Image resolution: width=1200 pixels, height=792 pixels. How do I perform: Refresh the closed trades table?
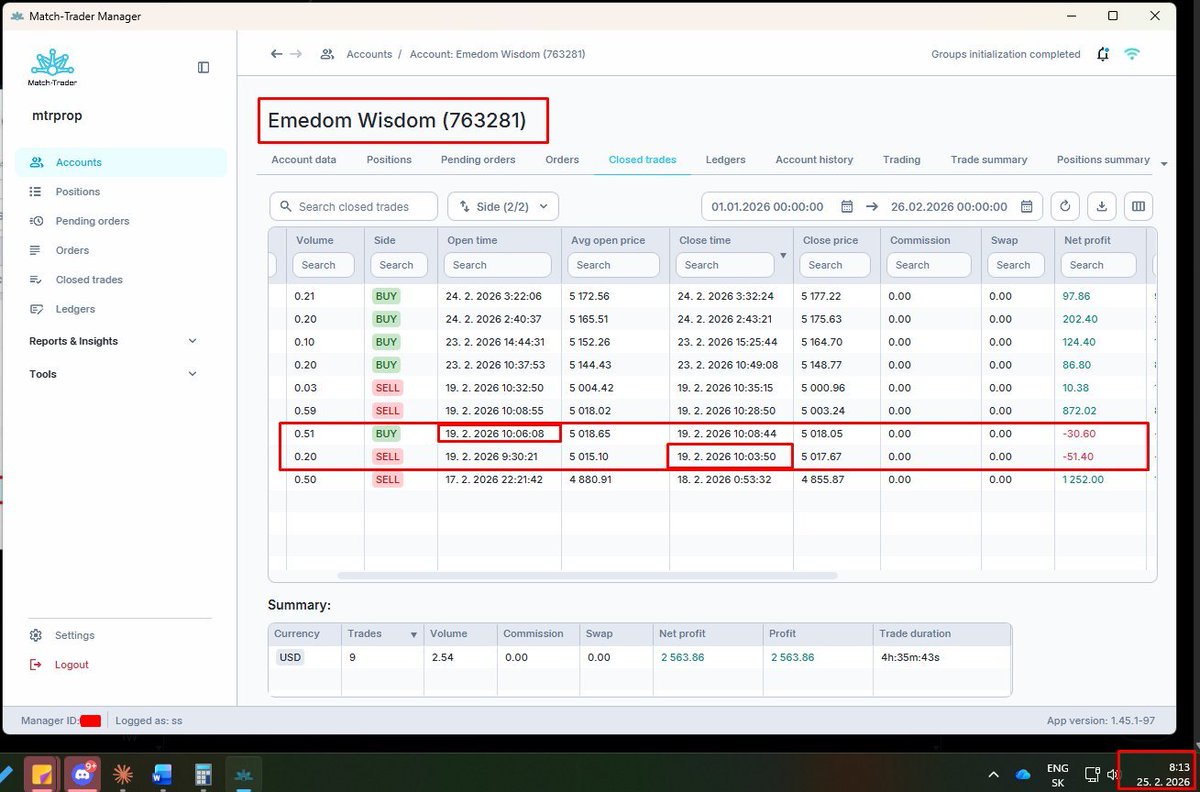[x=1064, y=206]
